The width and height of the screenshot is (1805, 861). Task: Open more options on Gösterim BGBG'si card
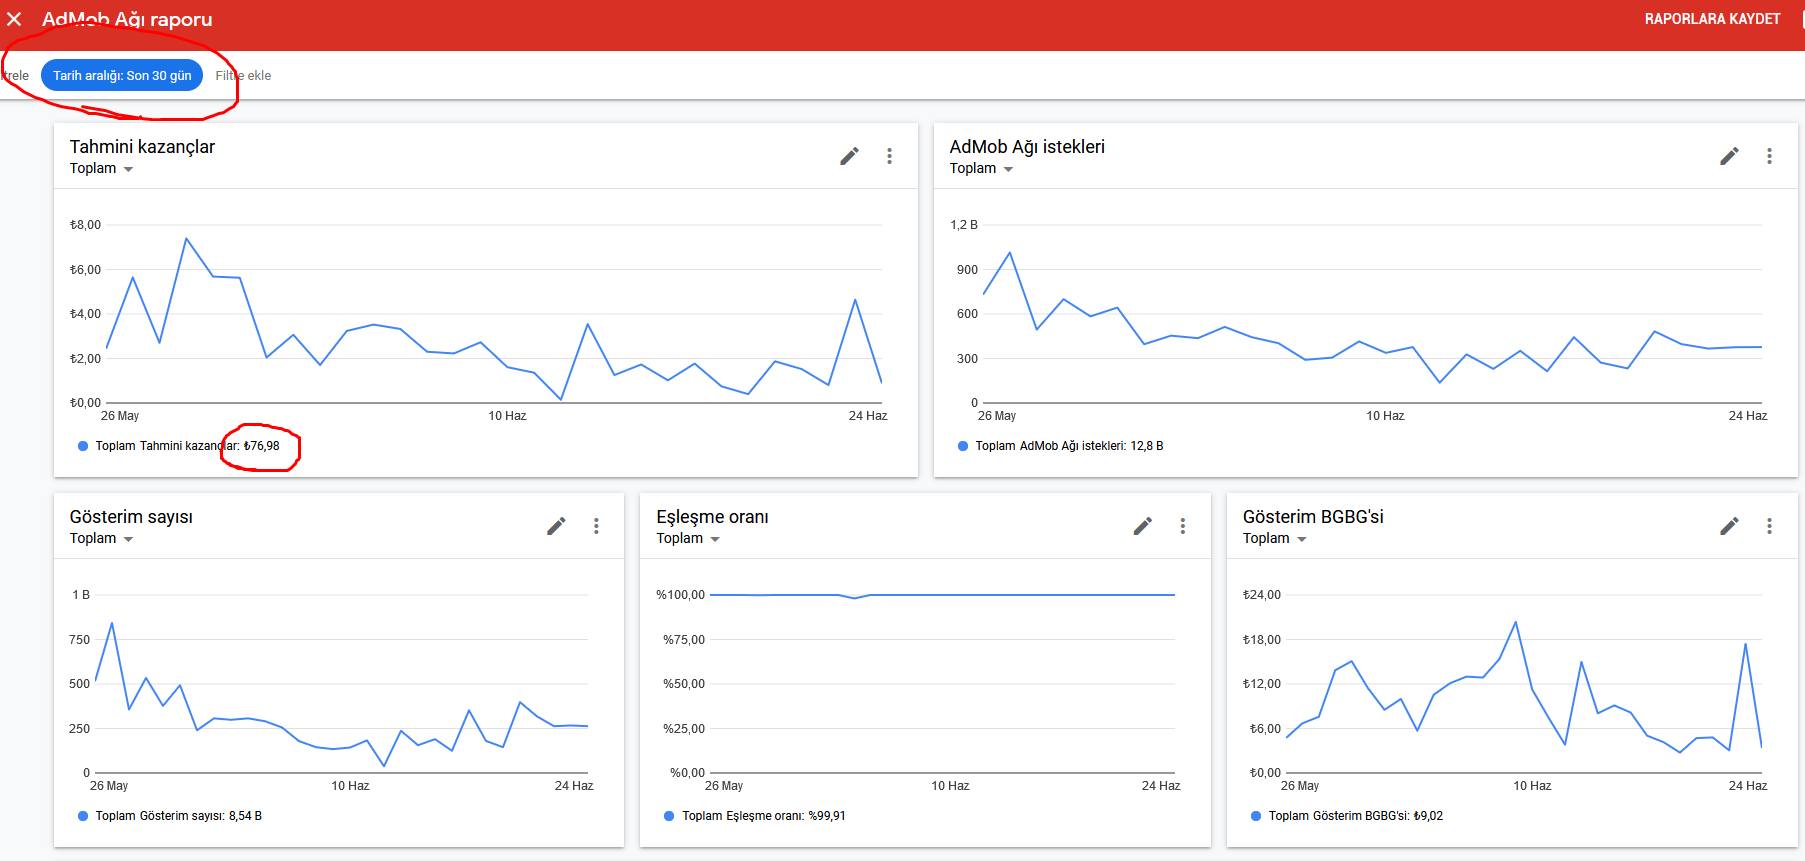[x=1769, y=526]
